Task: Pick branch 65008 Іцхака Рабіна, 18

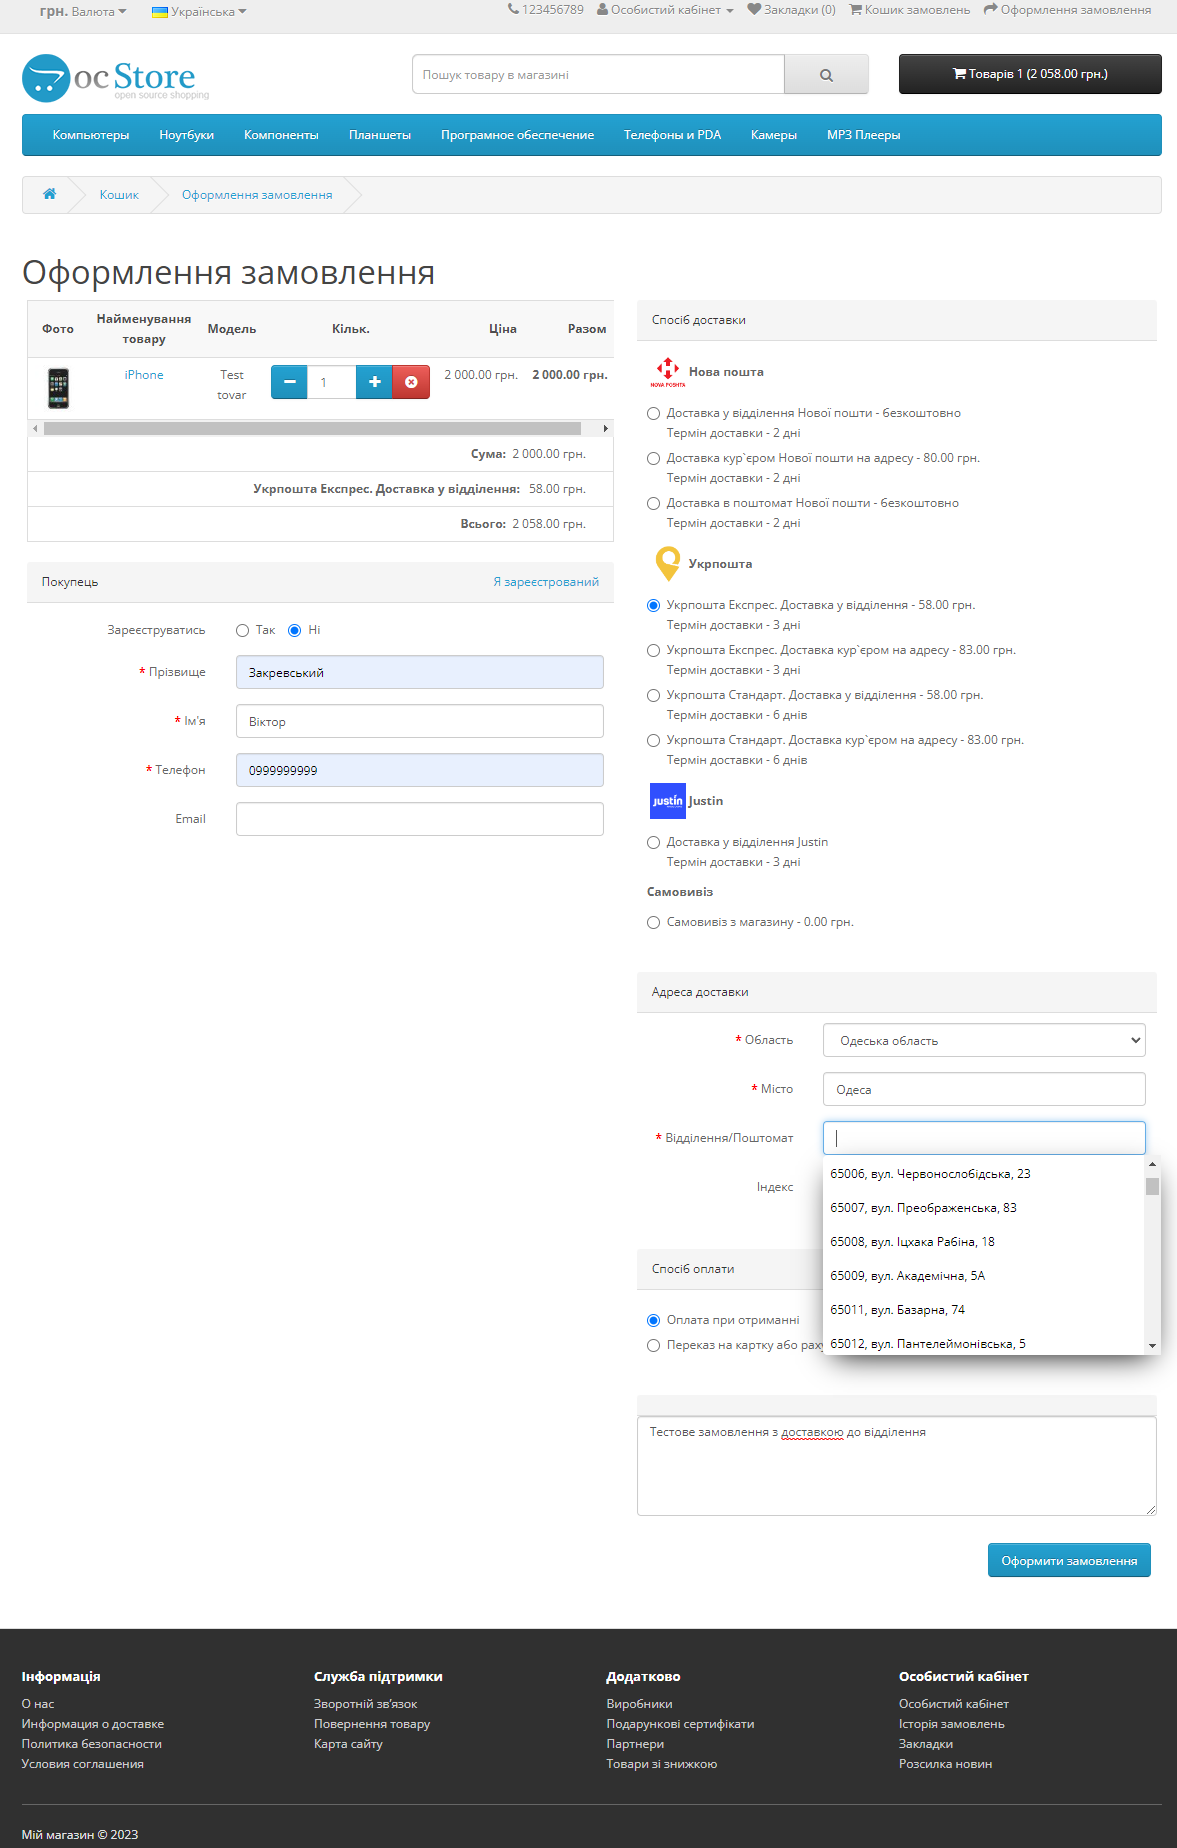Action: coord(983,1242)
